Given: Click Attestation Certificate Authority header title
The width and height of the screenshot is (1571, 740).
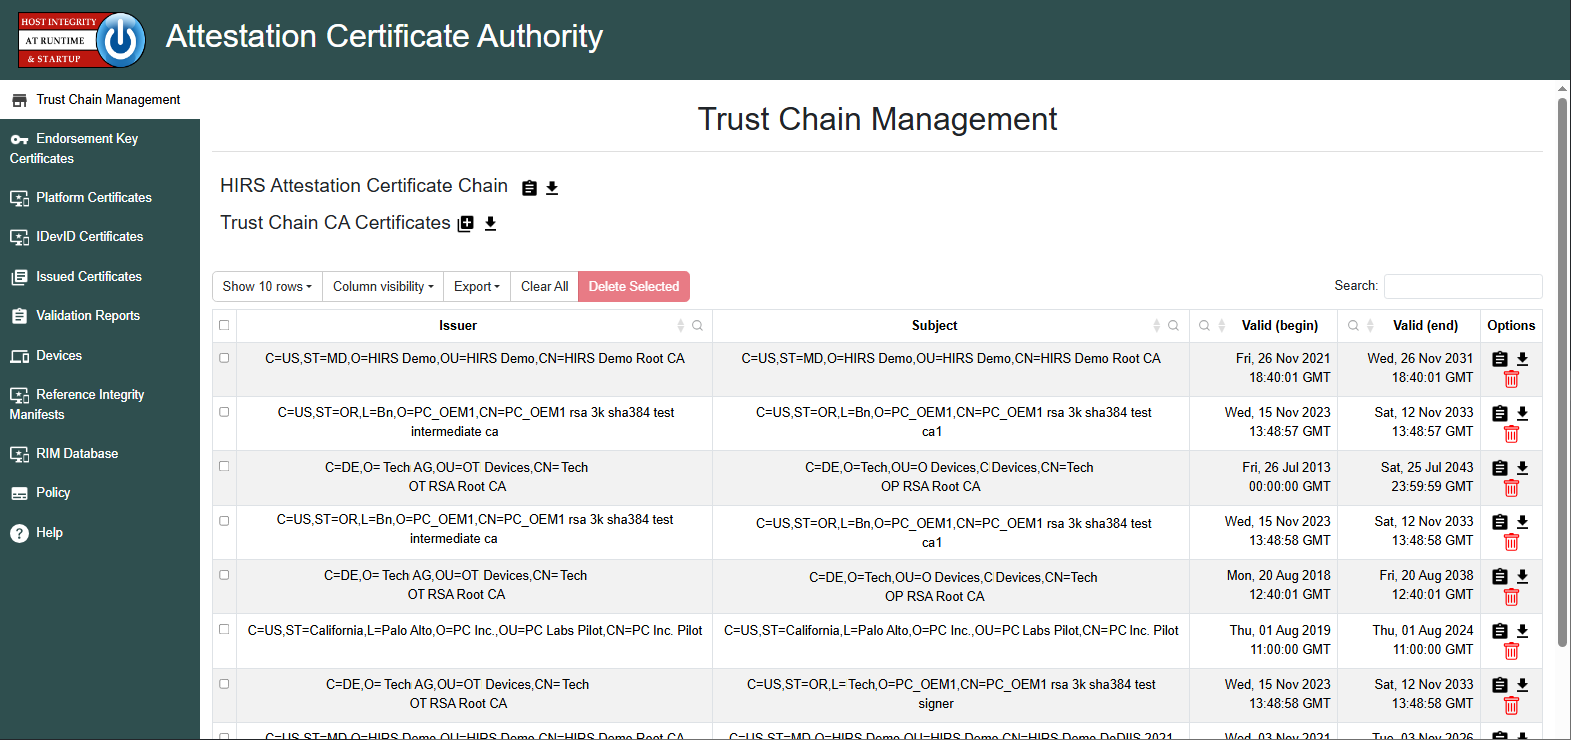Looking at the screenshot, I should pos(384,36).
